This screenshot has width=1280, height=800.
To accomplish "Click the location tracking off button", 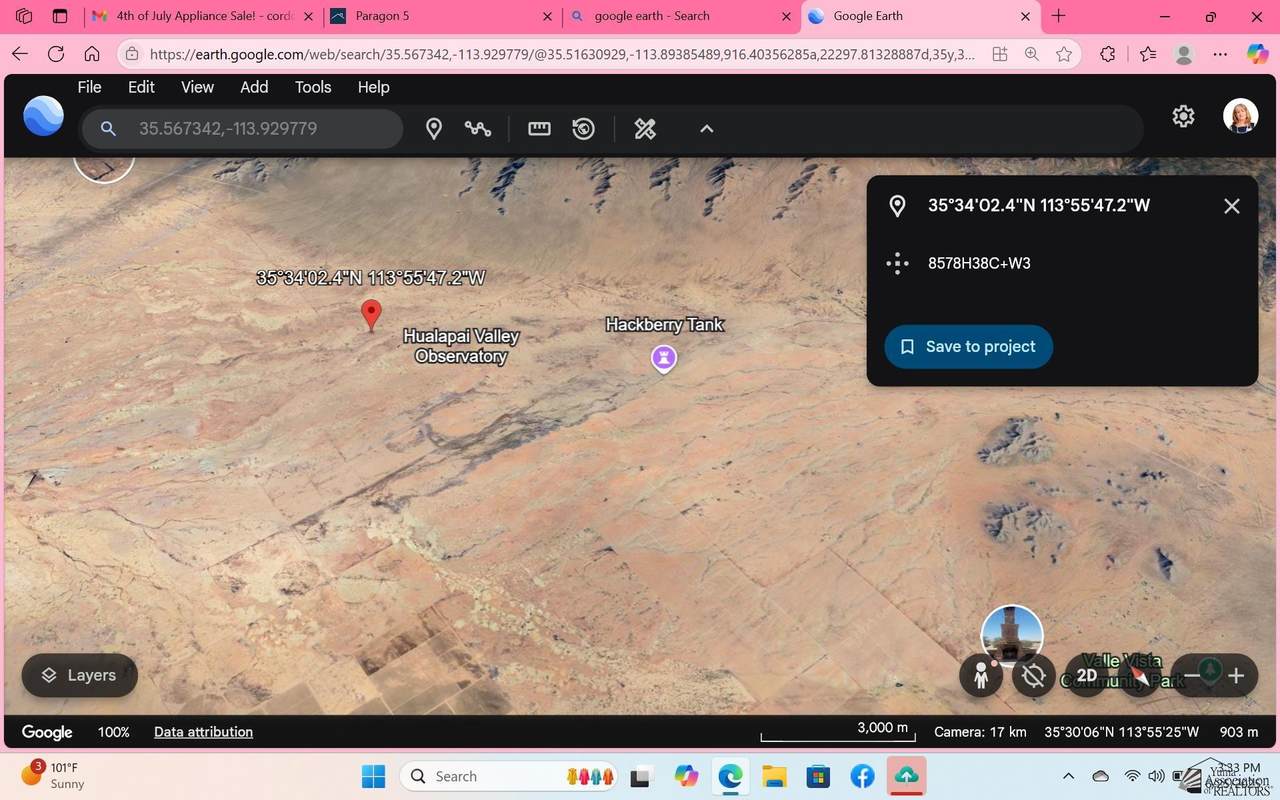I will 1034,676.
